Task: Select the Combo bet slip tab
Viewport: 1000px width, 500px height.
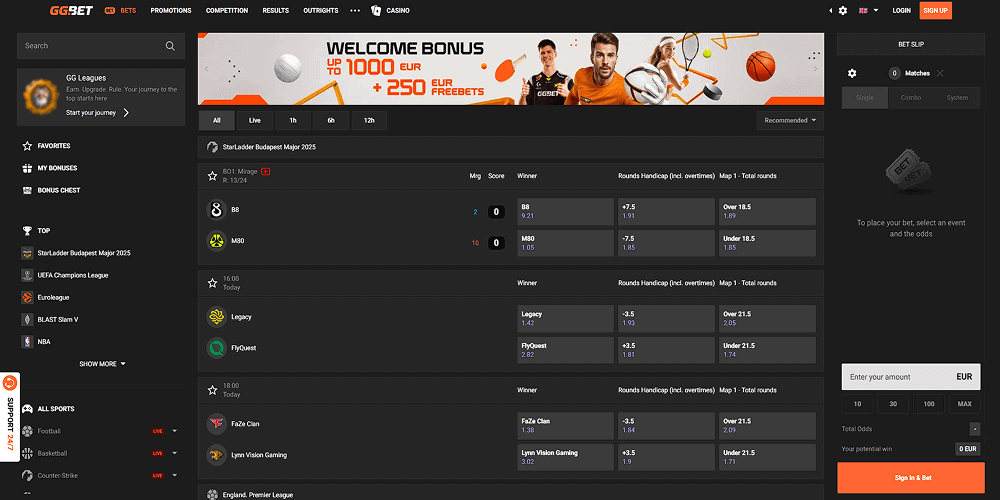Action: pyautogui.click(x=910, y=98)
